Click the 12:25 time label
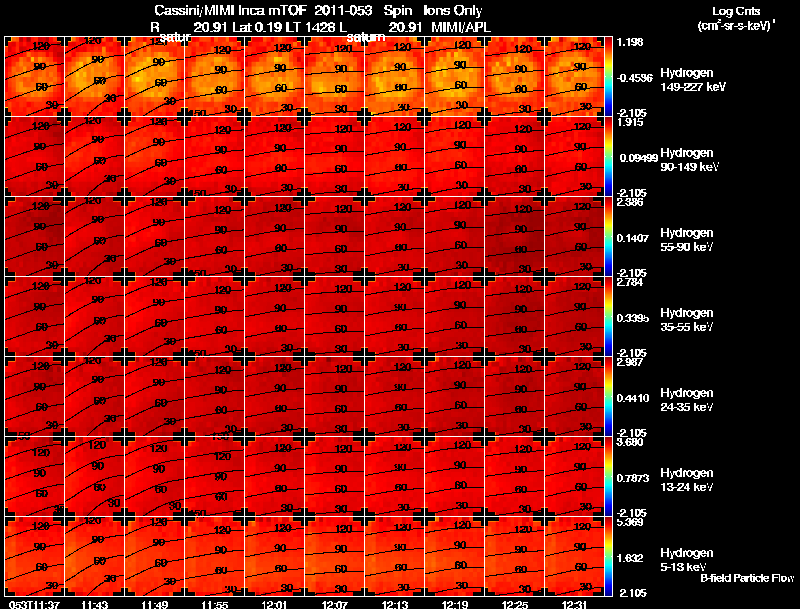This screenshot has height=609, width=800. 515,605
